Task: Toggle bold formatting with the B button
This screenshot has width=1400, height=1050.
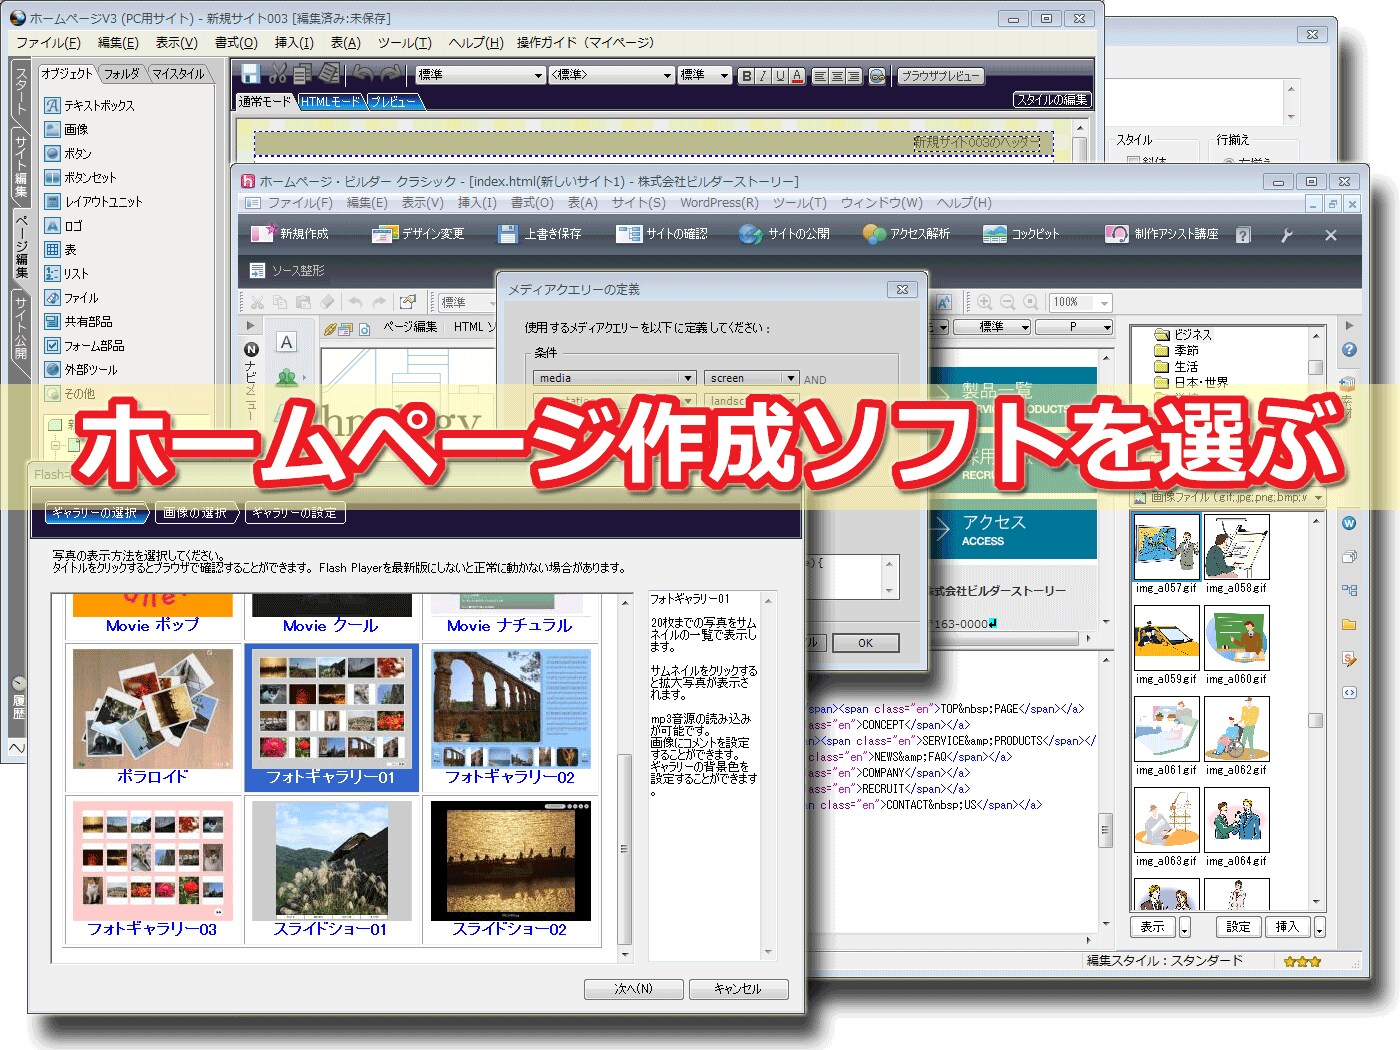Action: 746,75
